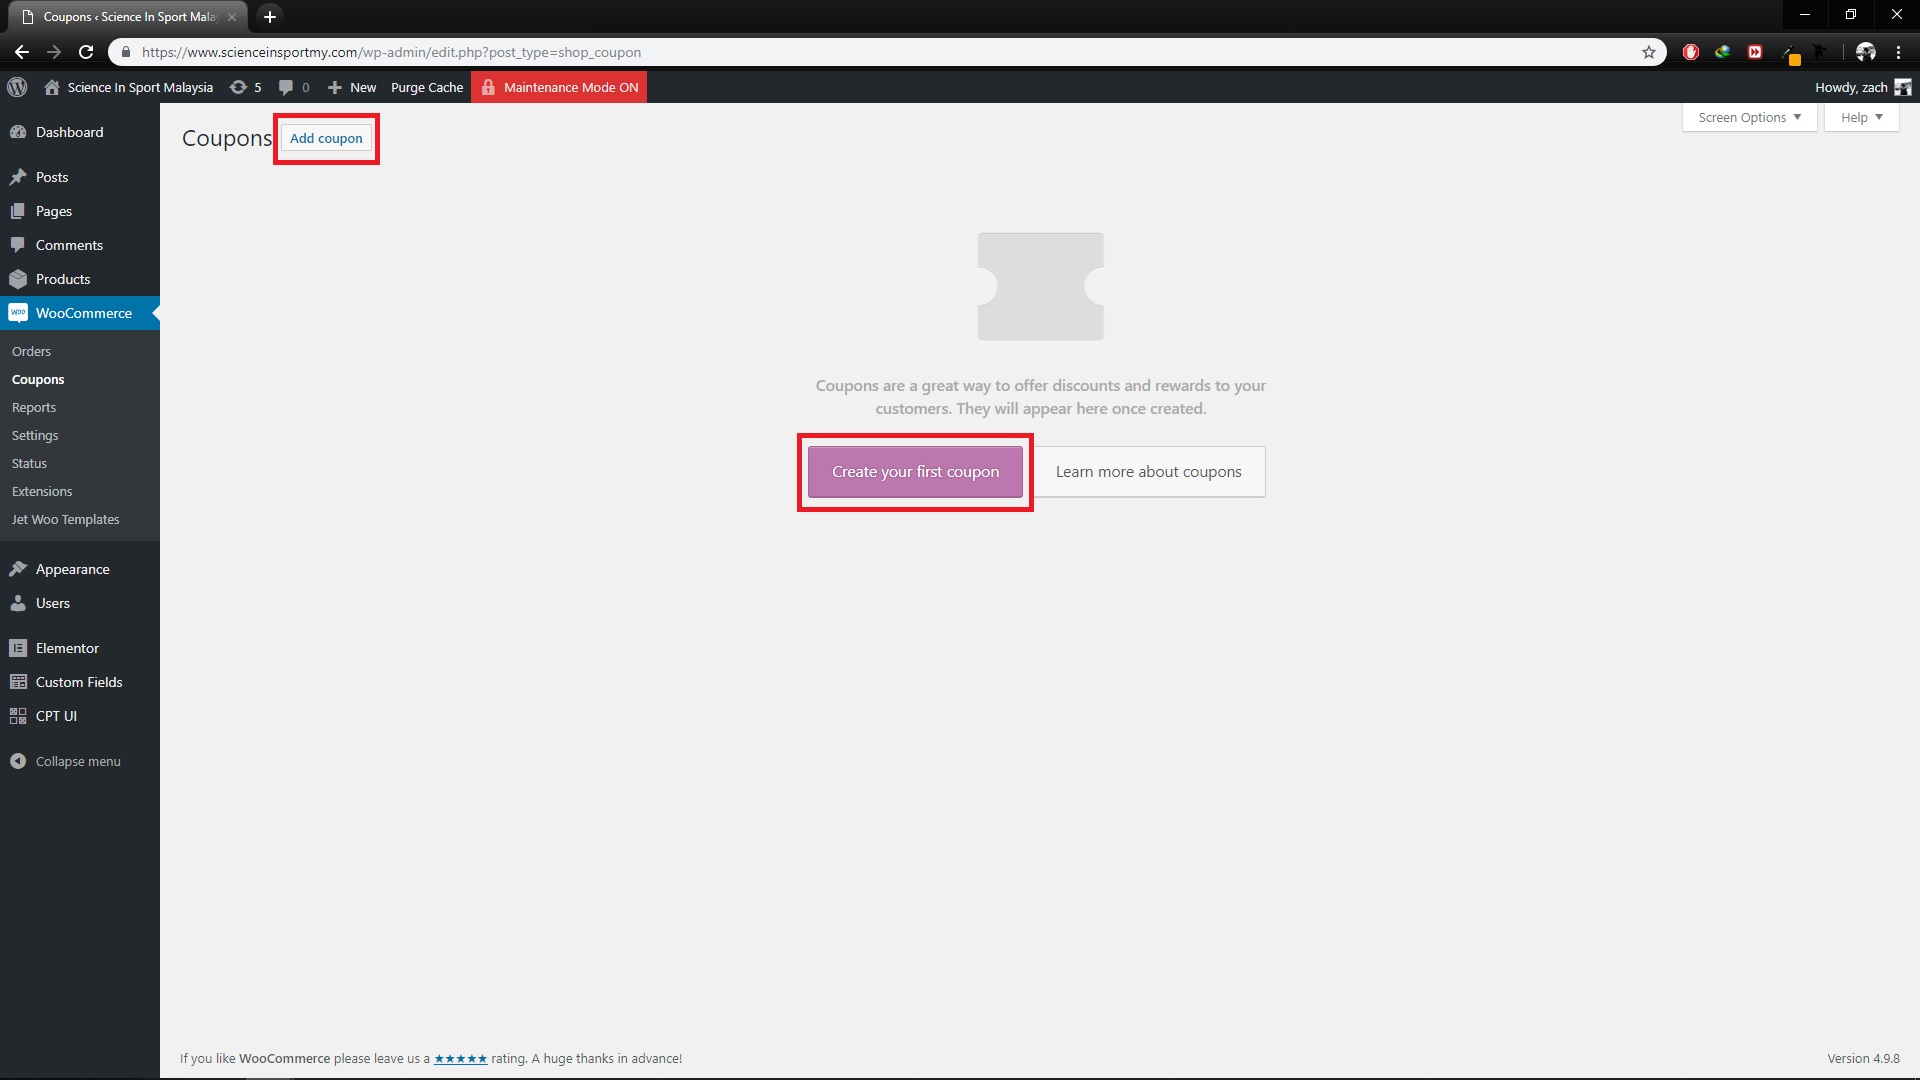Go forward in browser history
This screenshot has width=1920, height=1080.
[x=54, y=52]
